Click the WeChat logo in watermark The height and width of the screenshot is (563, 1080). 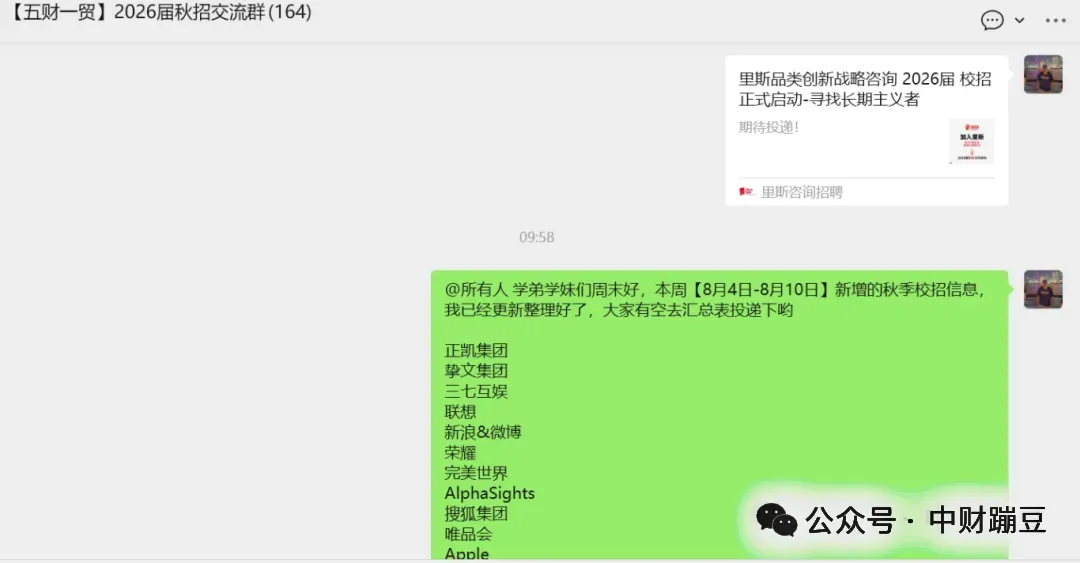click(776, 520)
